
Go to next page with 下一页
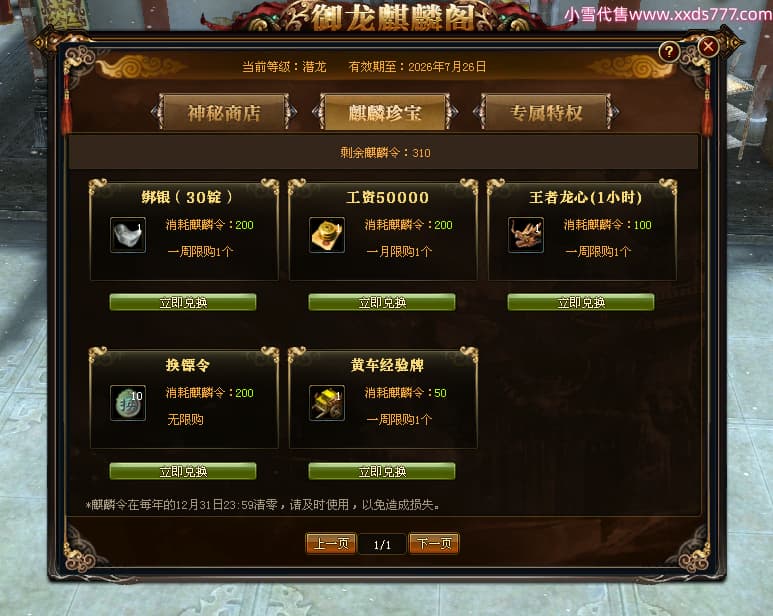[x=434, y=544]
